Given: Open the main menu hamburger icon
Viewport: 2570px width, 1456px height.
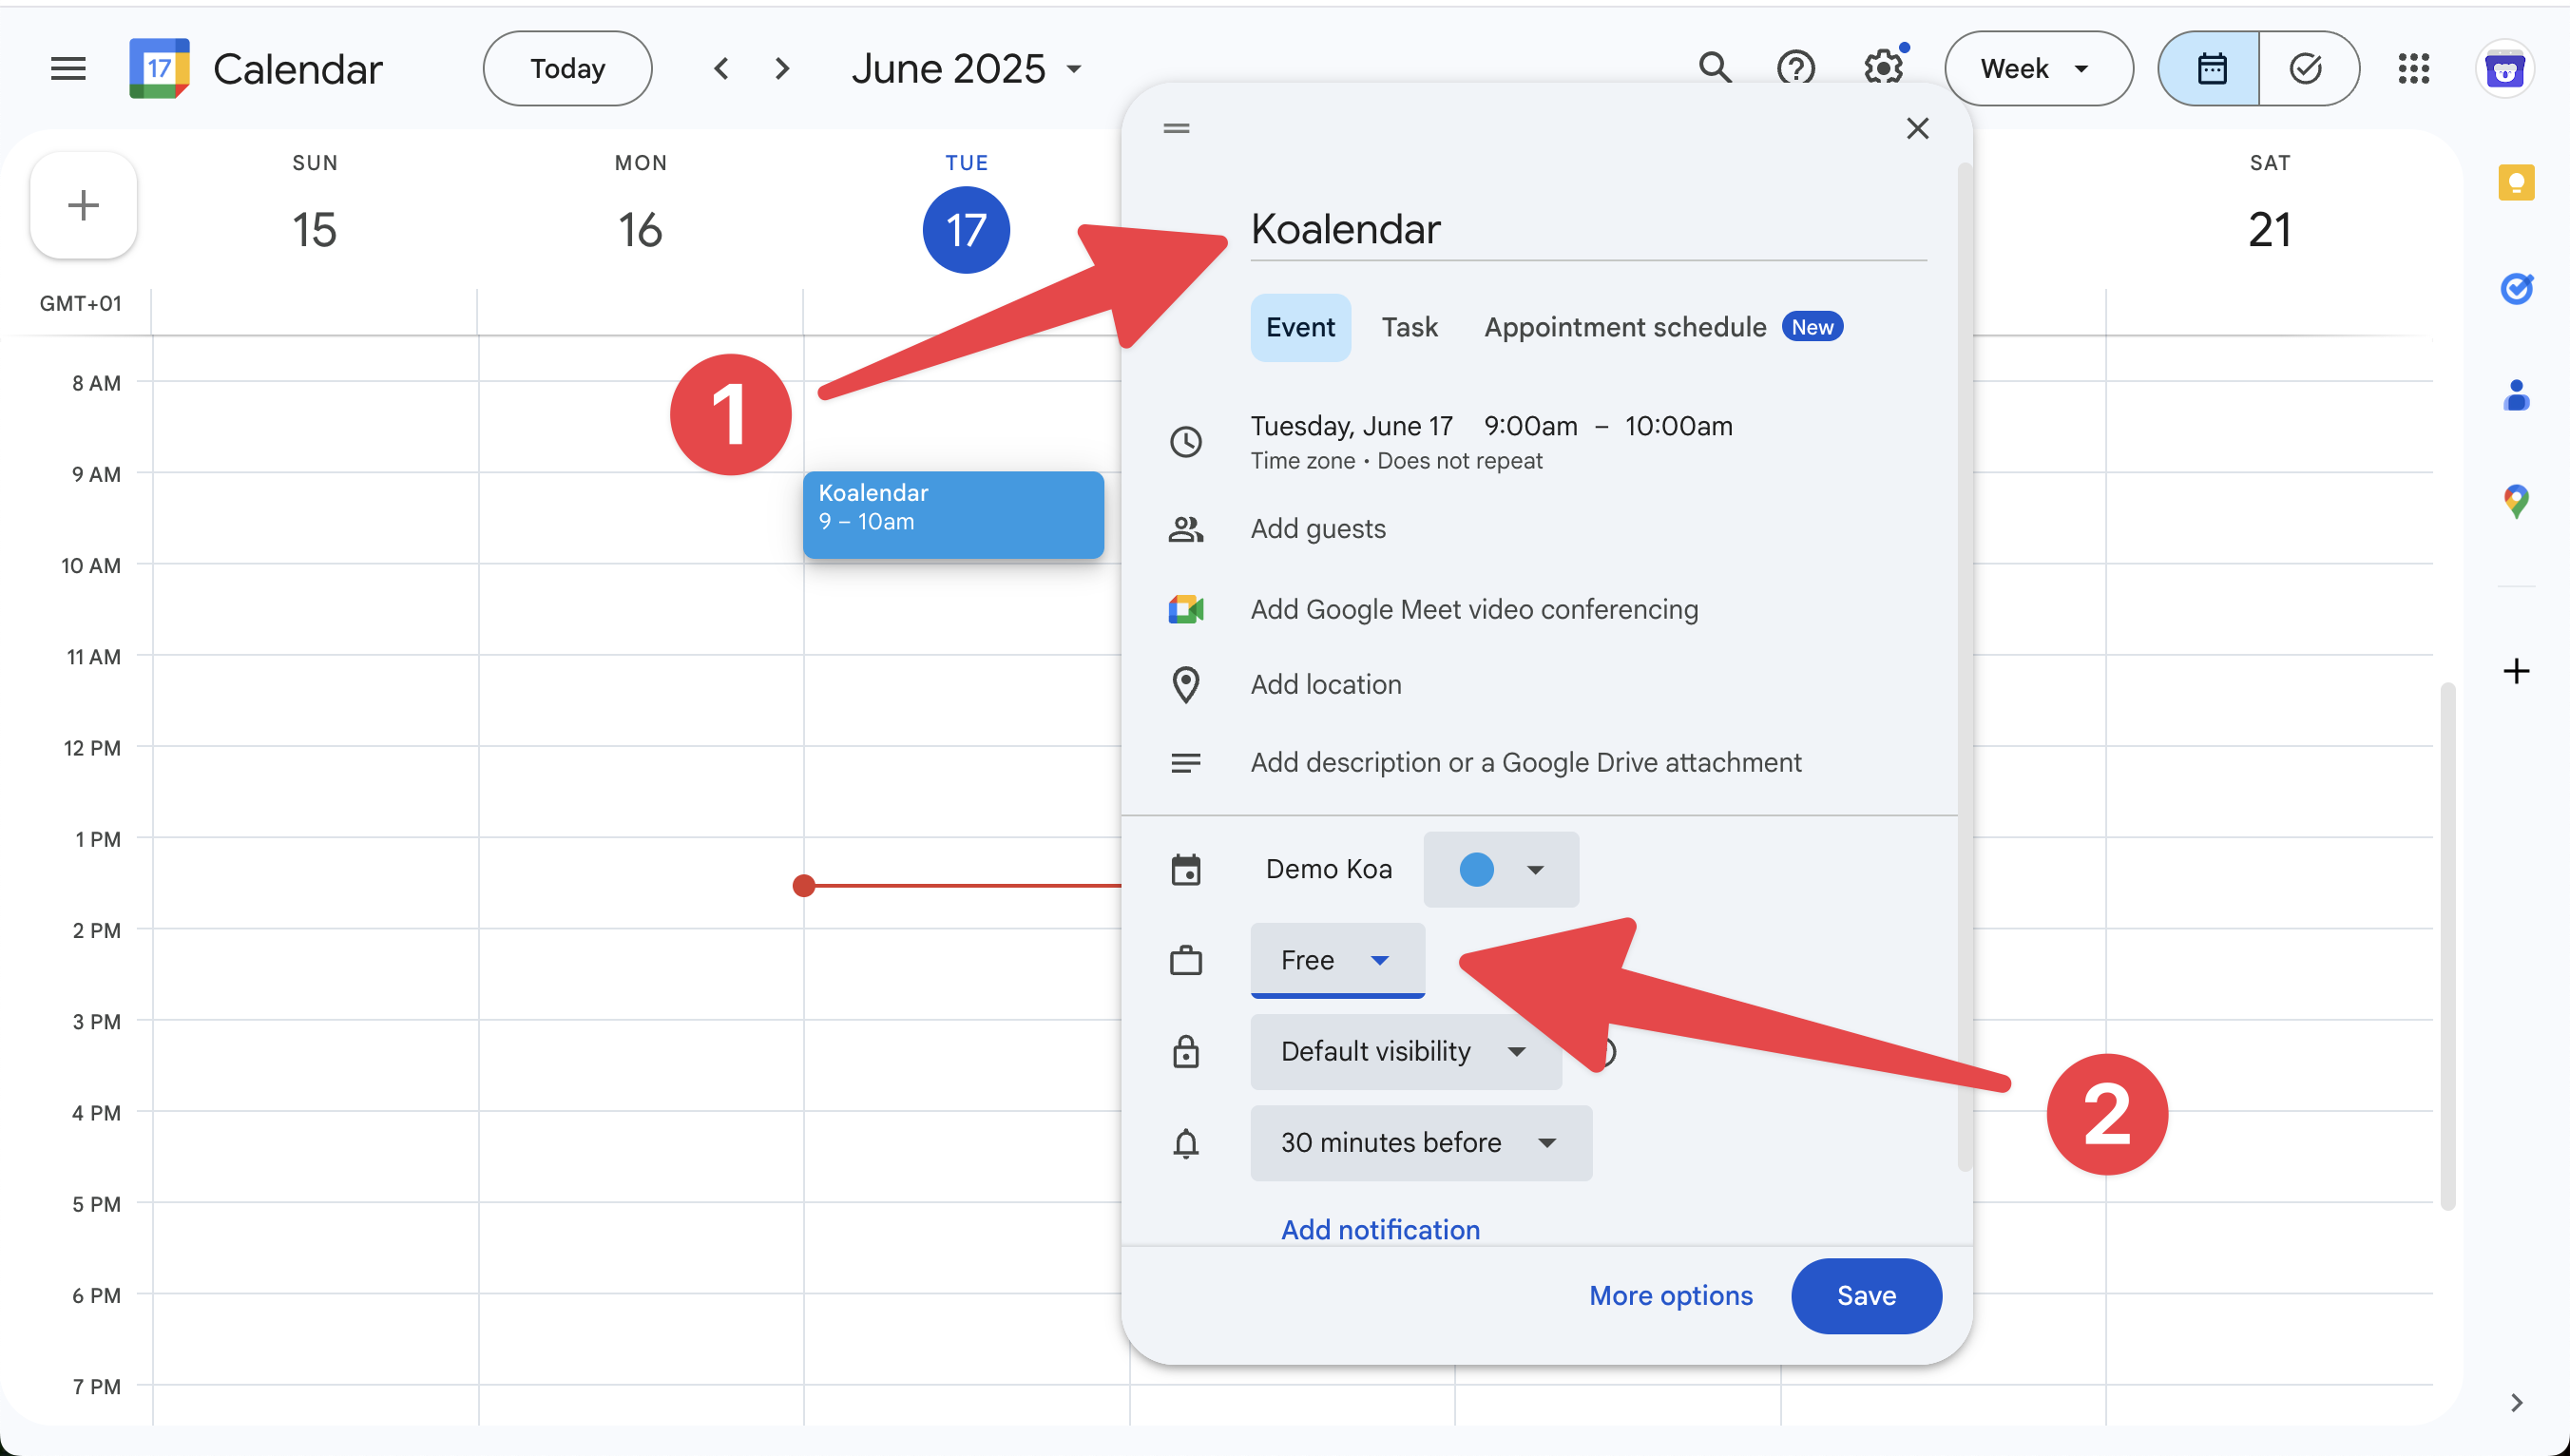Looking at the screenshot, I should pos(68,69).
